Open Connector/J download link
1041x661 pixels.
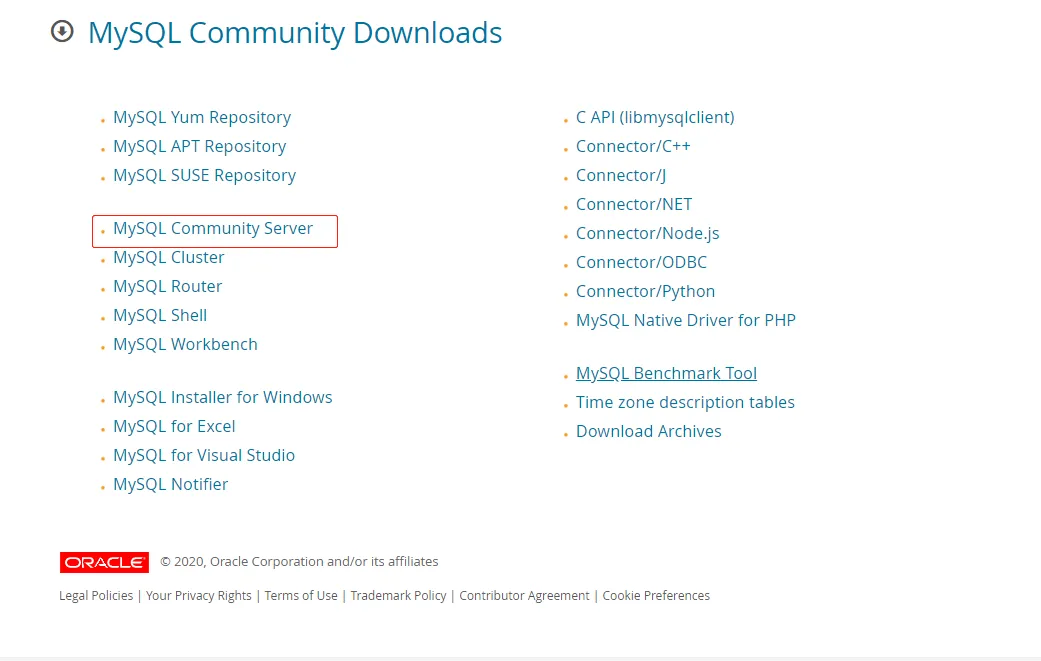620,176
